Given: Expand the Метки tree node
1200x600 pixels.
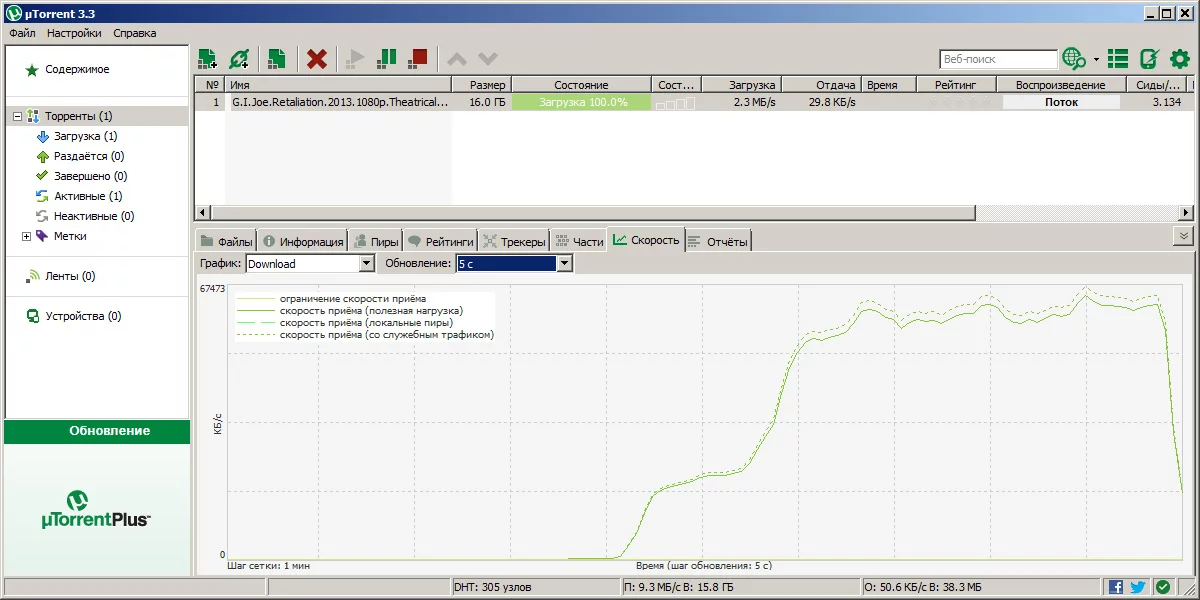Looking at the screenshot, I should [x=26, y=237].
